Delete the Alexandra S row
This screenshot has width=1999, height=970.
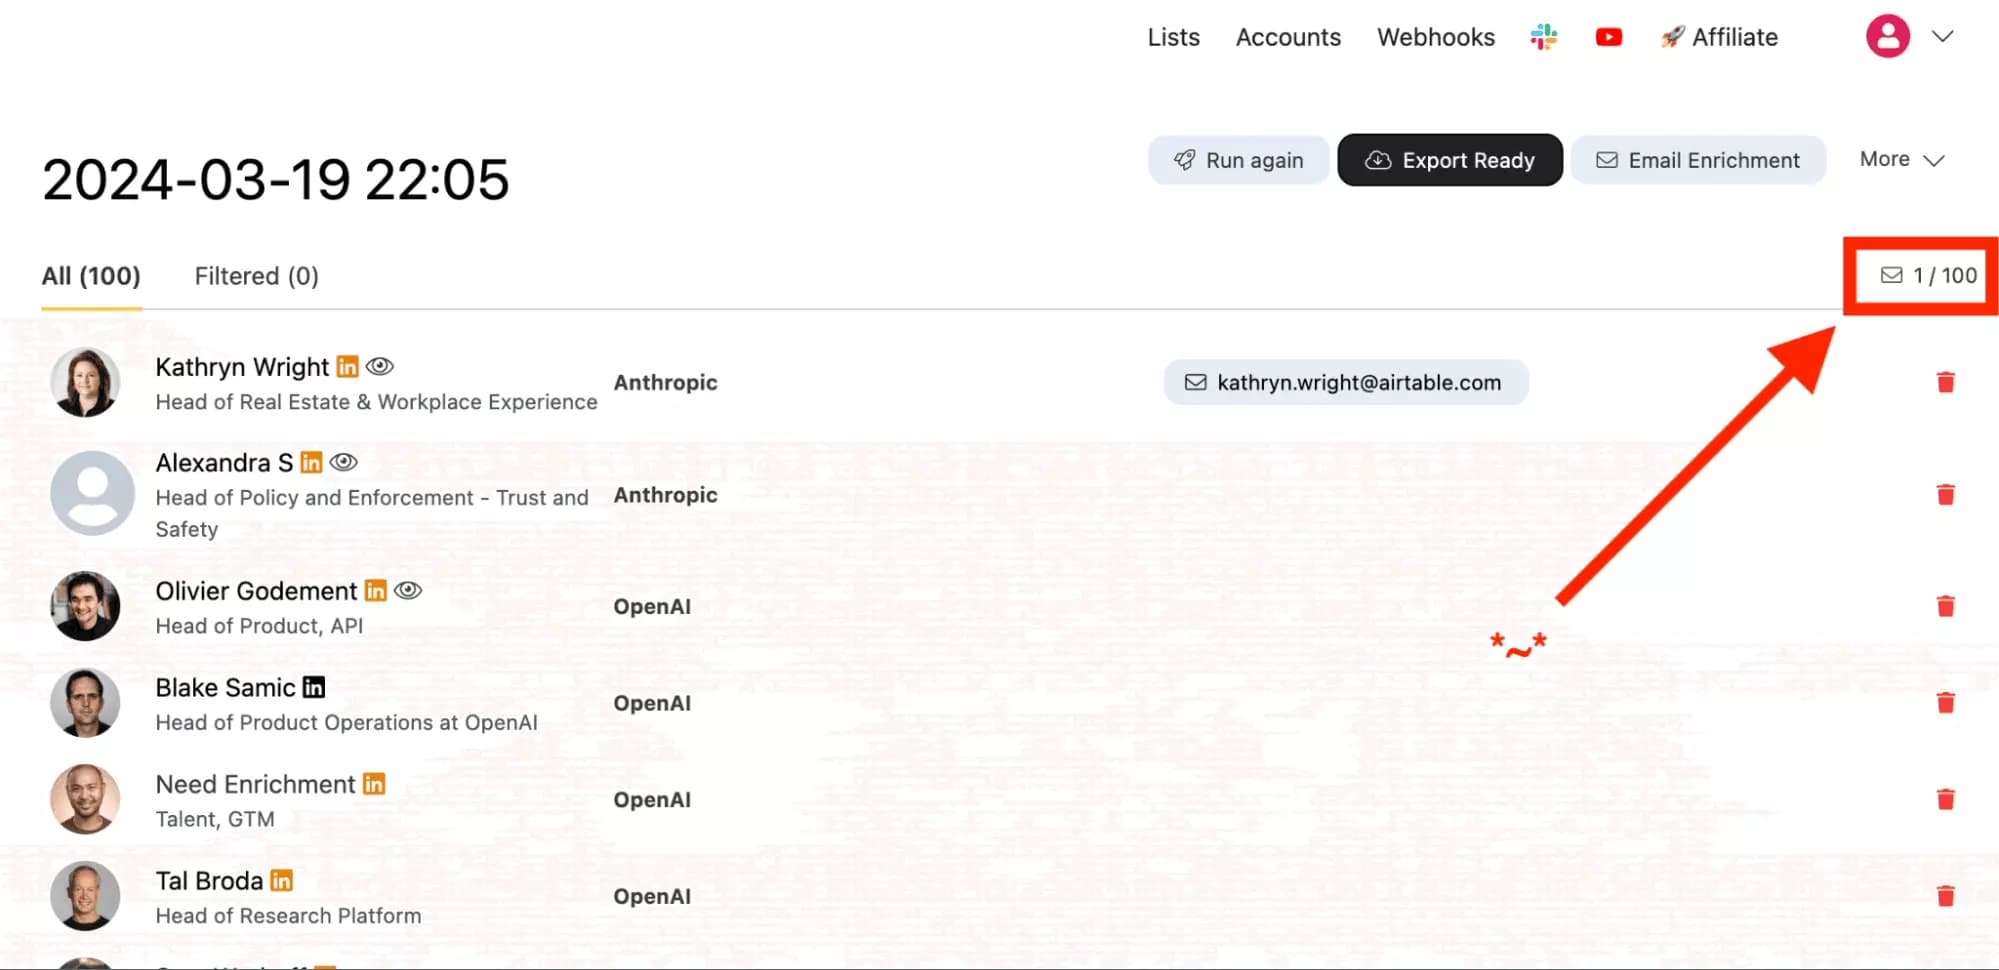1945,494
